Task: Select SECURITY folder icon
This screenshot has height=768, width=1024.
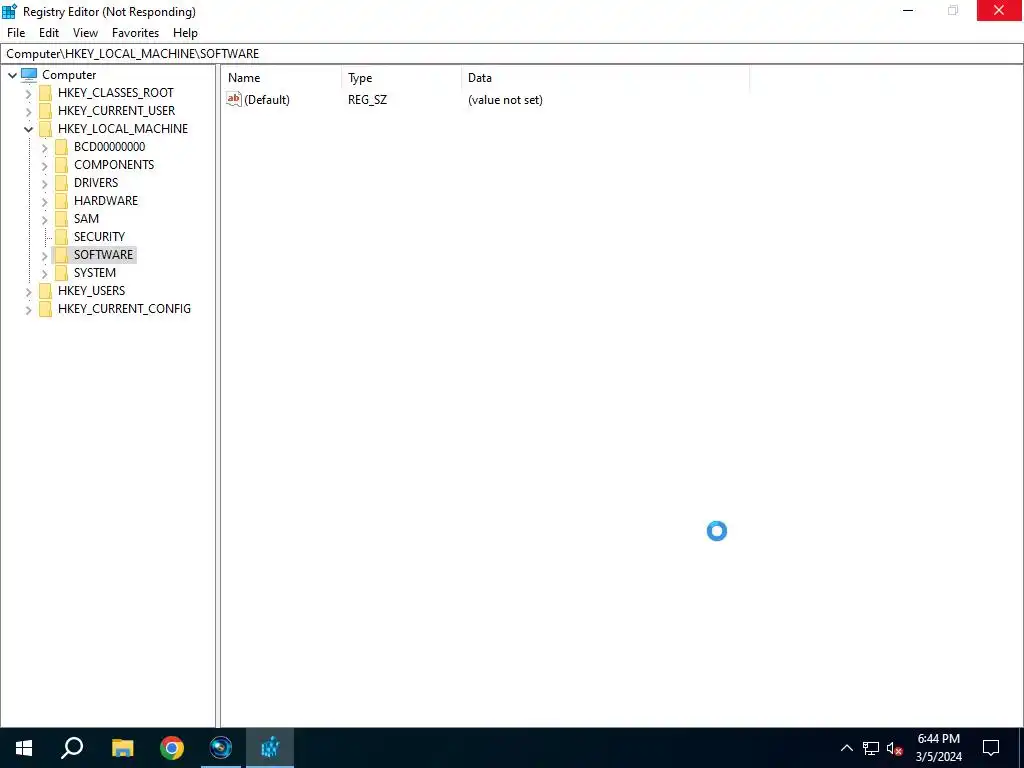Action: coord(61,236)
